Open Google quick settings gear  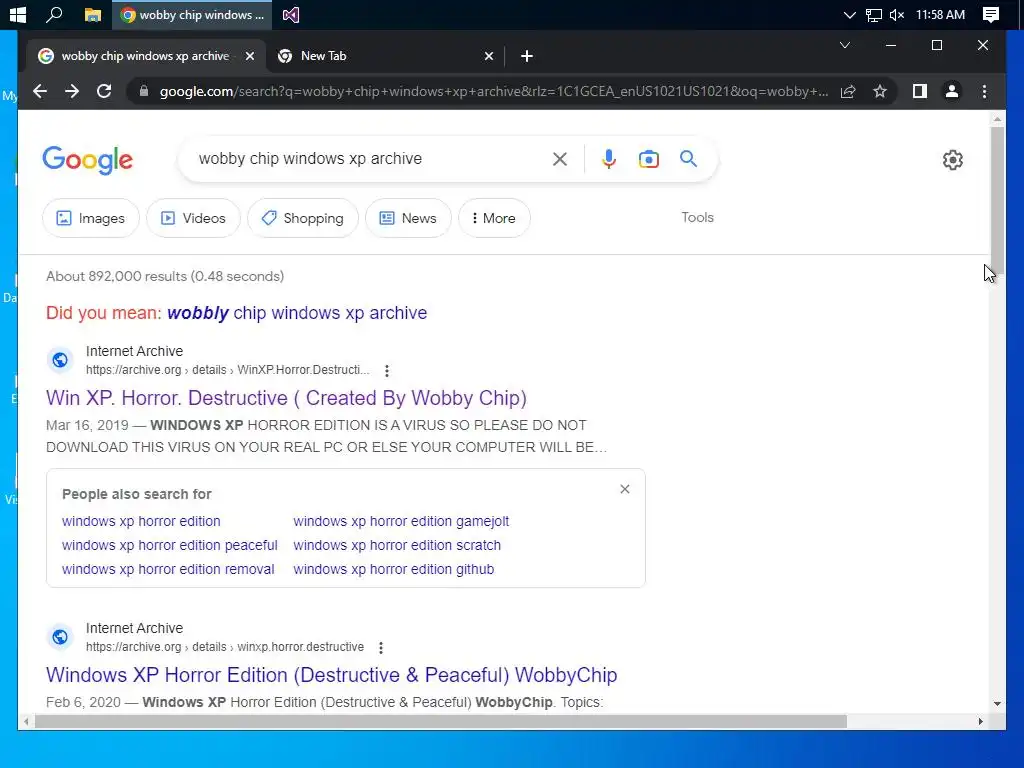[953, 160]
